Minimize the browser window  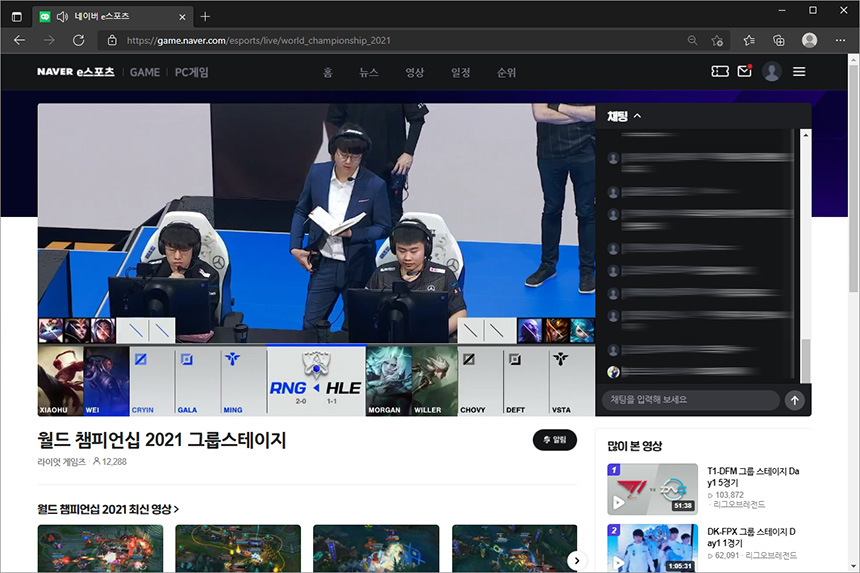[782, 10]
